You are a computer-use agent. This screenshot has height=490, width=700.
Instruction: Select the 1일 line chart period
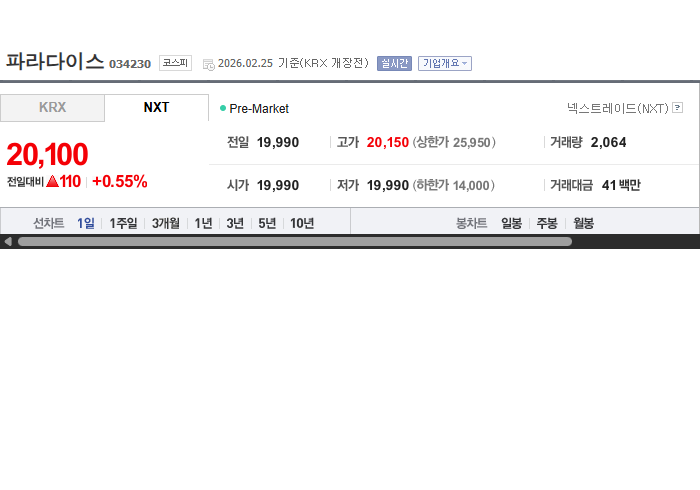coord(86,223)
